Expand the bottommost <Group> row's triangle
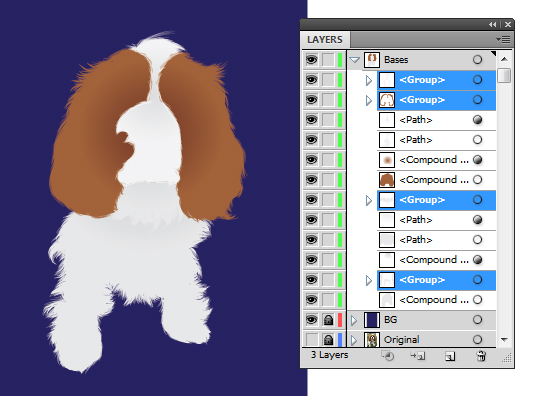Screen dimensions: 542x396 click(369, 280)
